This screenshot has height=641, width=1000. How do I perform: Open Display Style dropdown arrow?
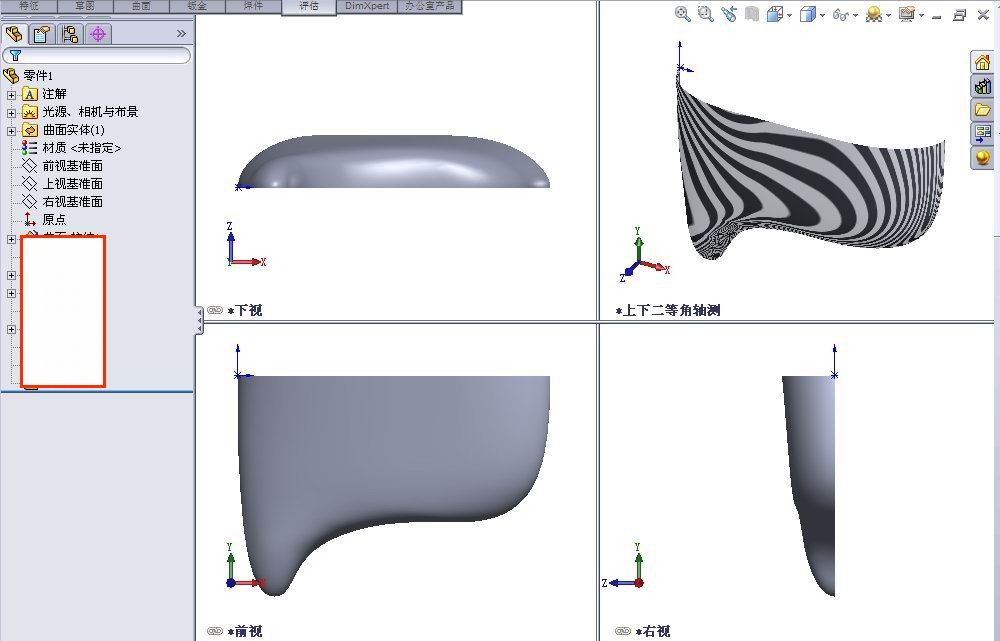(822, 15)
